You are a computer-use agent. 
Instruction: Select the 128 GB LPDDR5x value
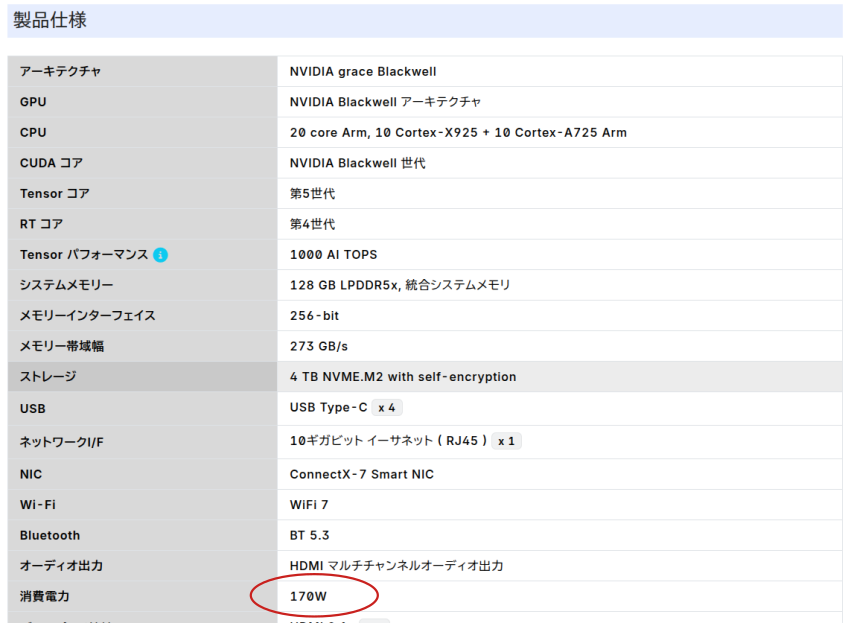400,285
